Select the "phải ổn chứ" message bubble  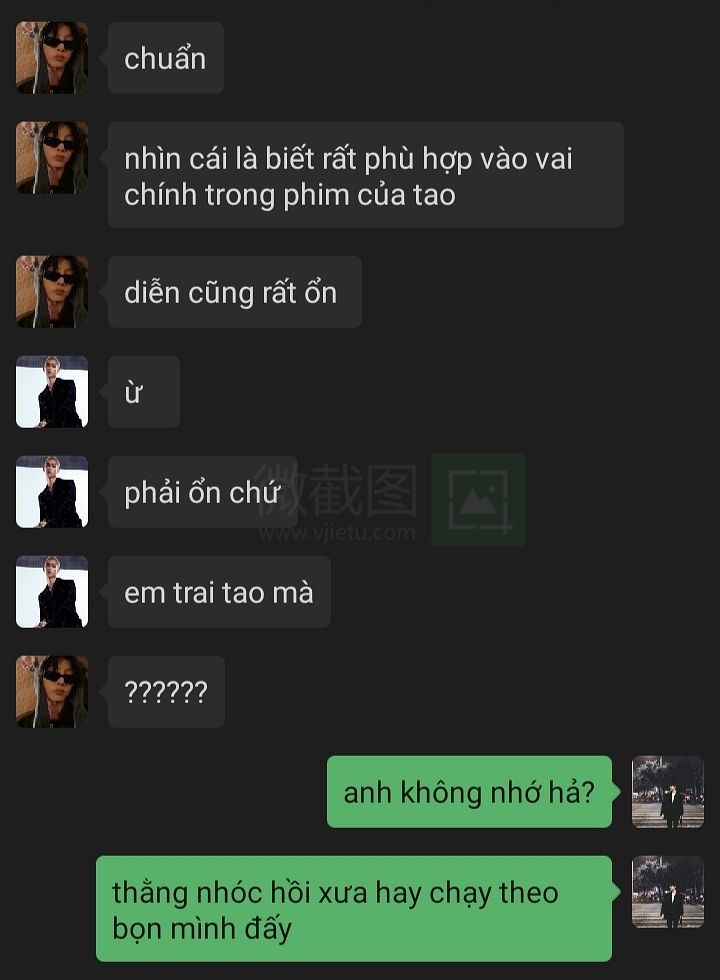[x=202, y=491]
